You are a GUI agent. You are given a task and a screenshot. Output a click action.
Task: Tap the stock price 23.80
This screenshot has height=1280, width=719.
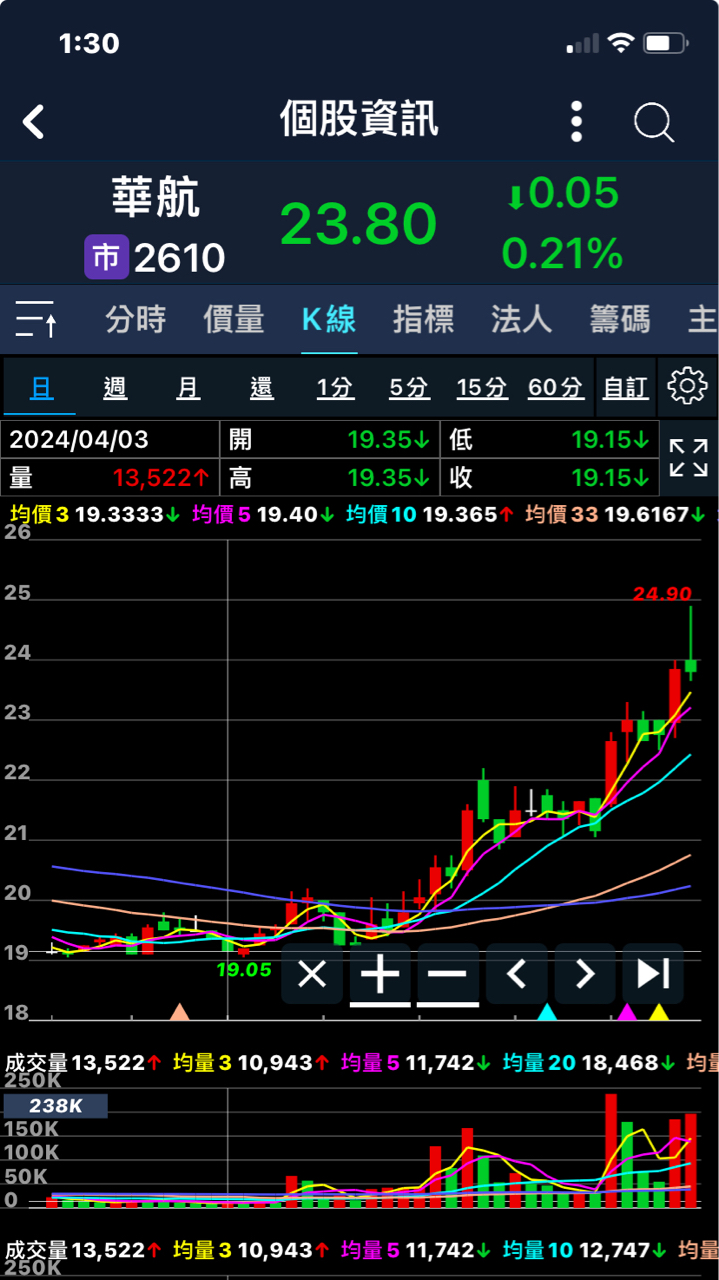359,223
